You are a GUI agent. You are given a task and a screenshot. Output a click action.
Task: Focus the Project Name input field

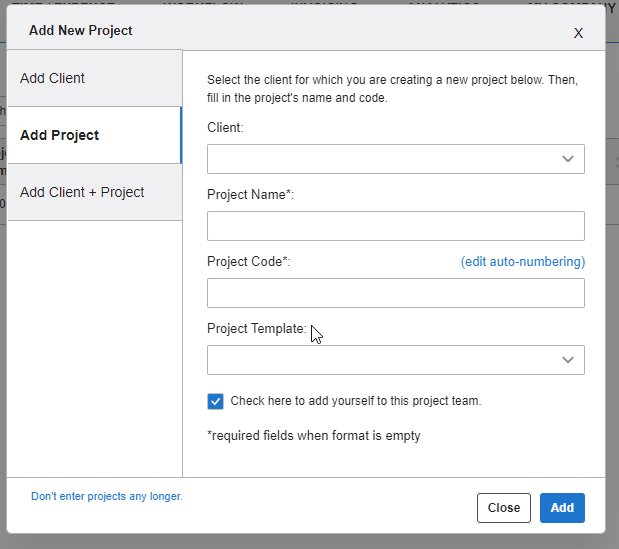tap(395, 226)
